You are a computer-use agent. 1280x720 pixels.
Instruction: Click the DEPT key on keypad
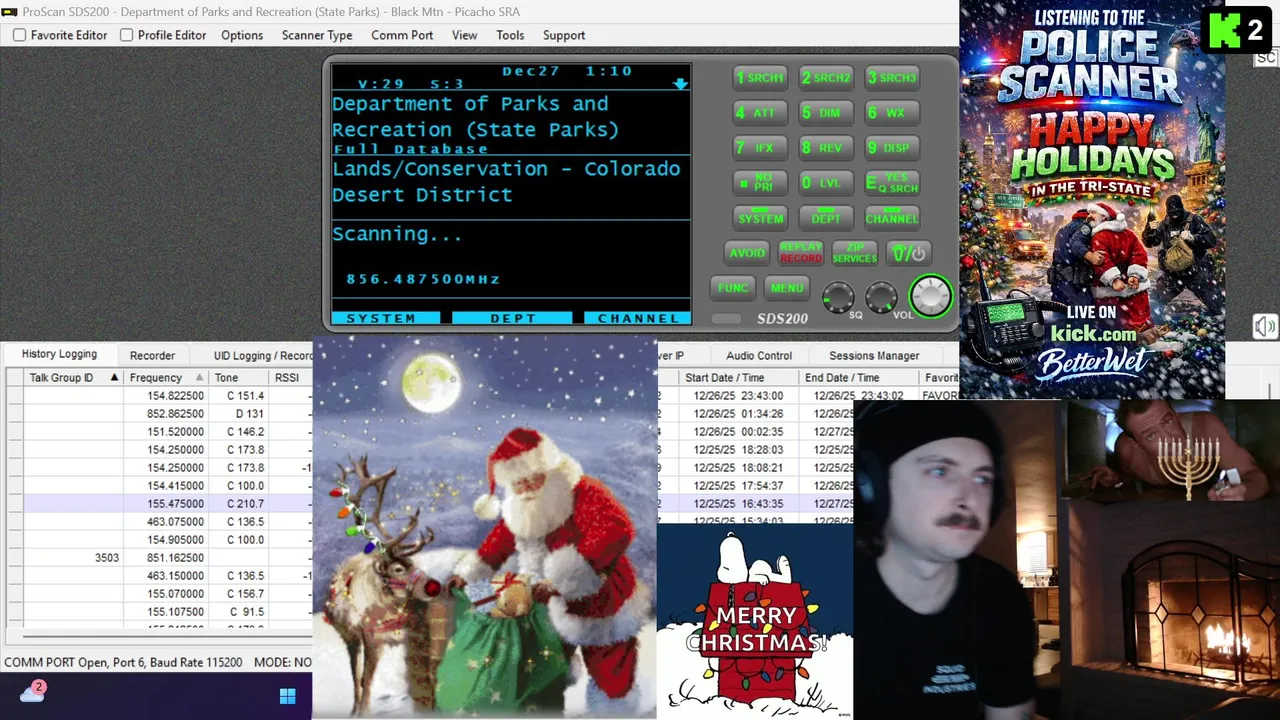[826, 218]
